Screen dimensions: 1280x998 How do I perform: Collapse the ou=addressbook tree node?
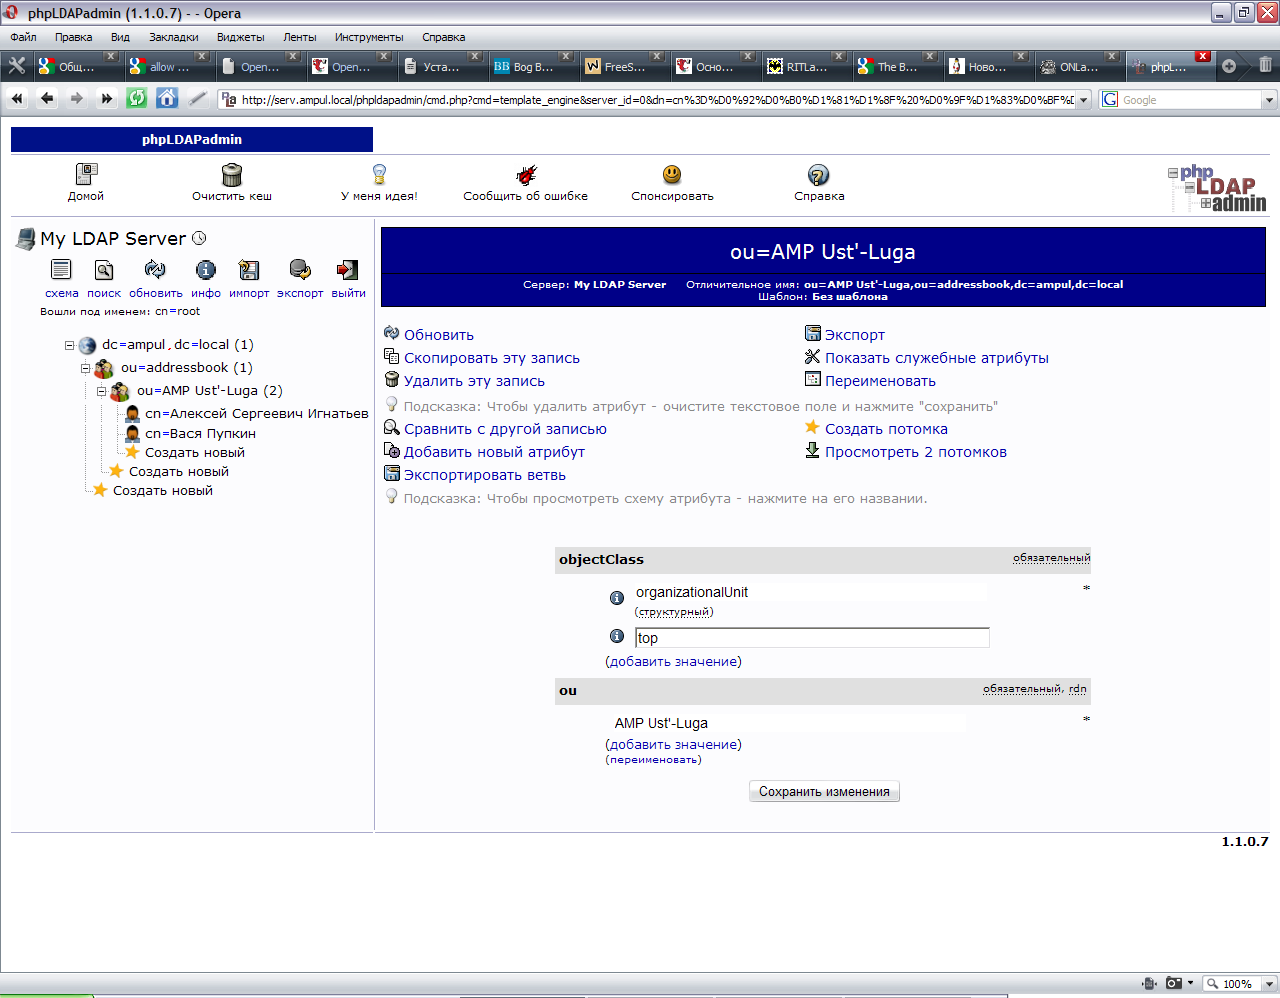[x=86, y=368]
